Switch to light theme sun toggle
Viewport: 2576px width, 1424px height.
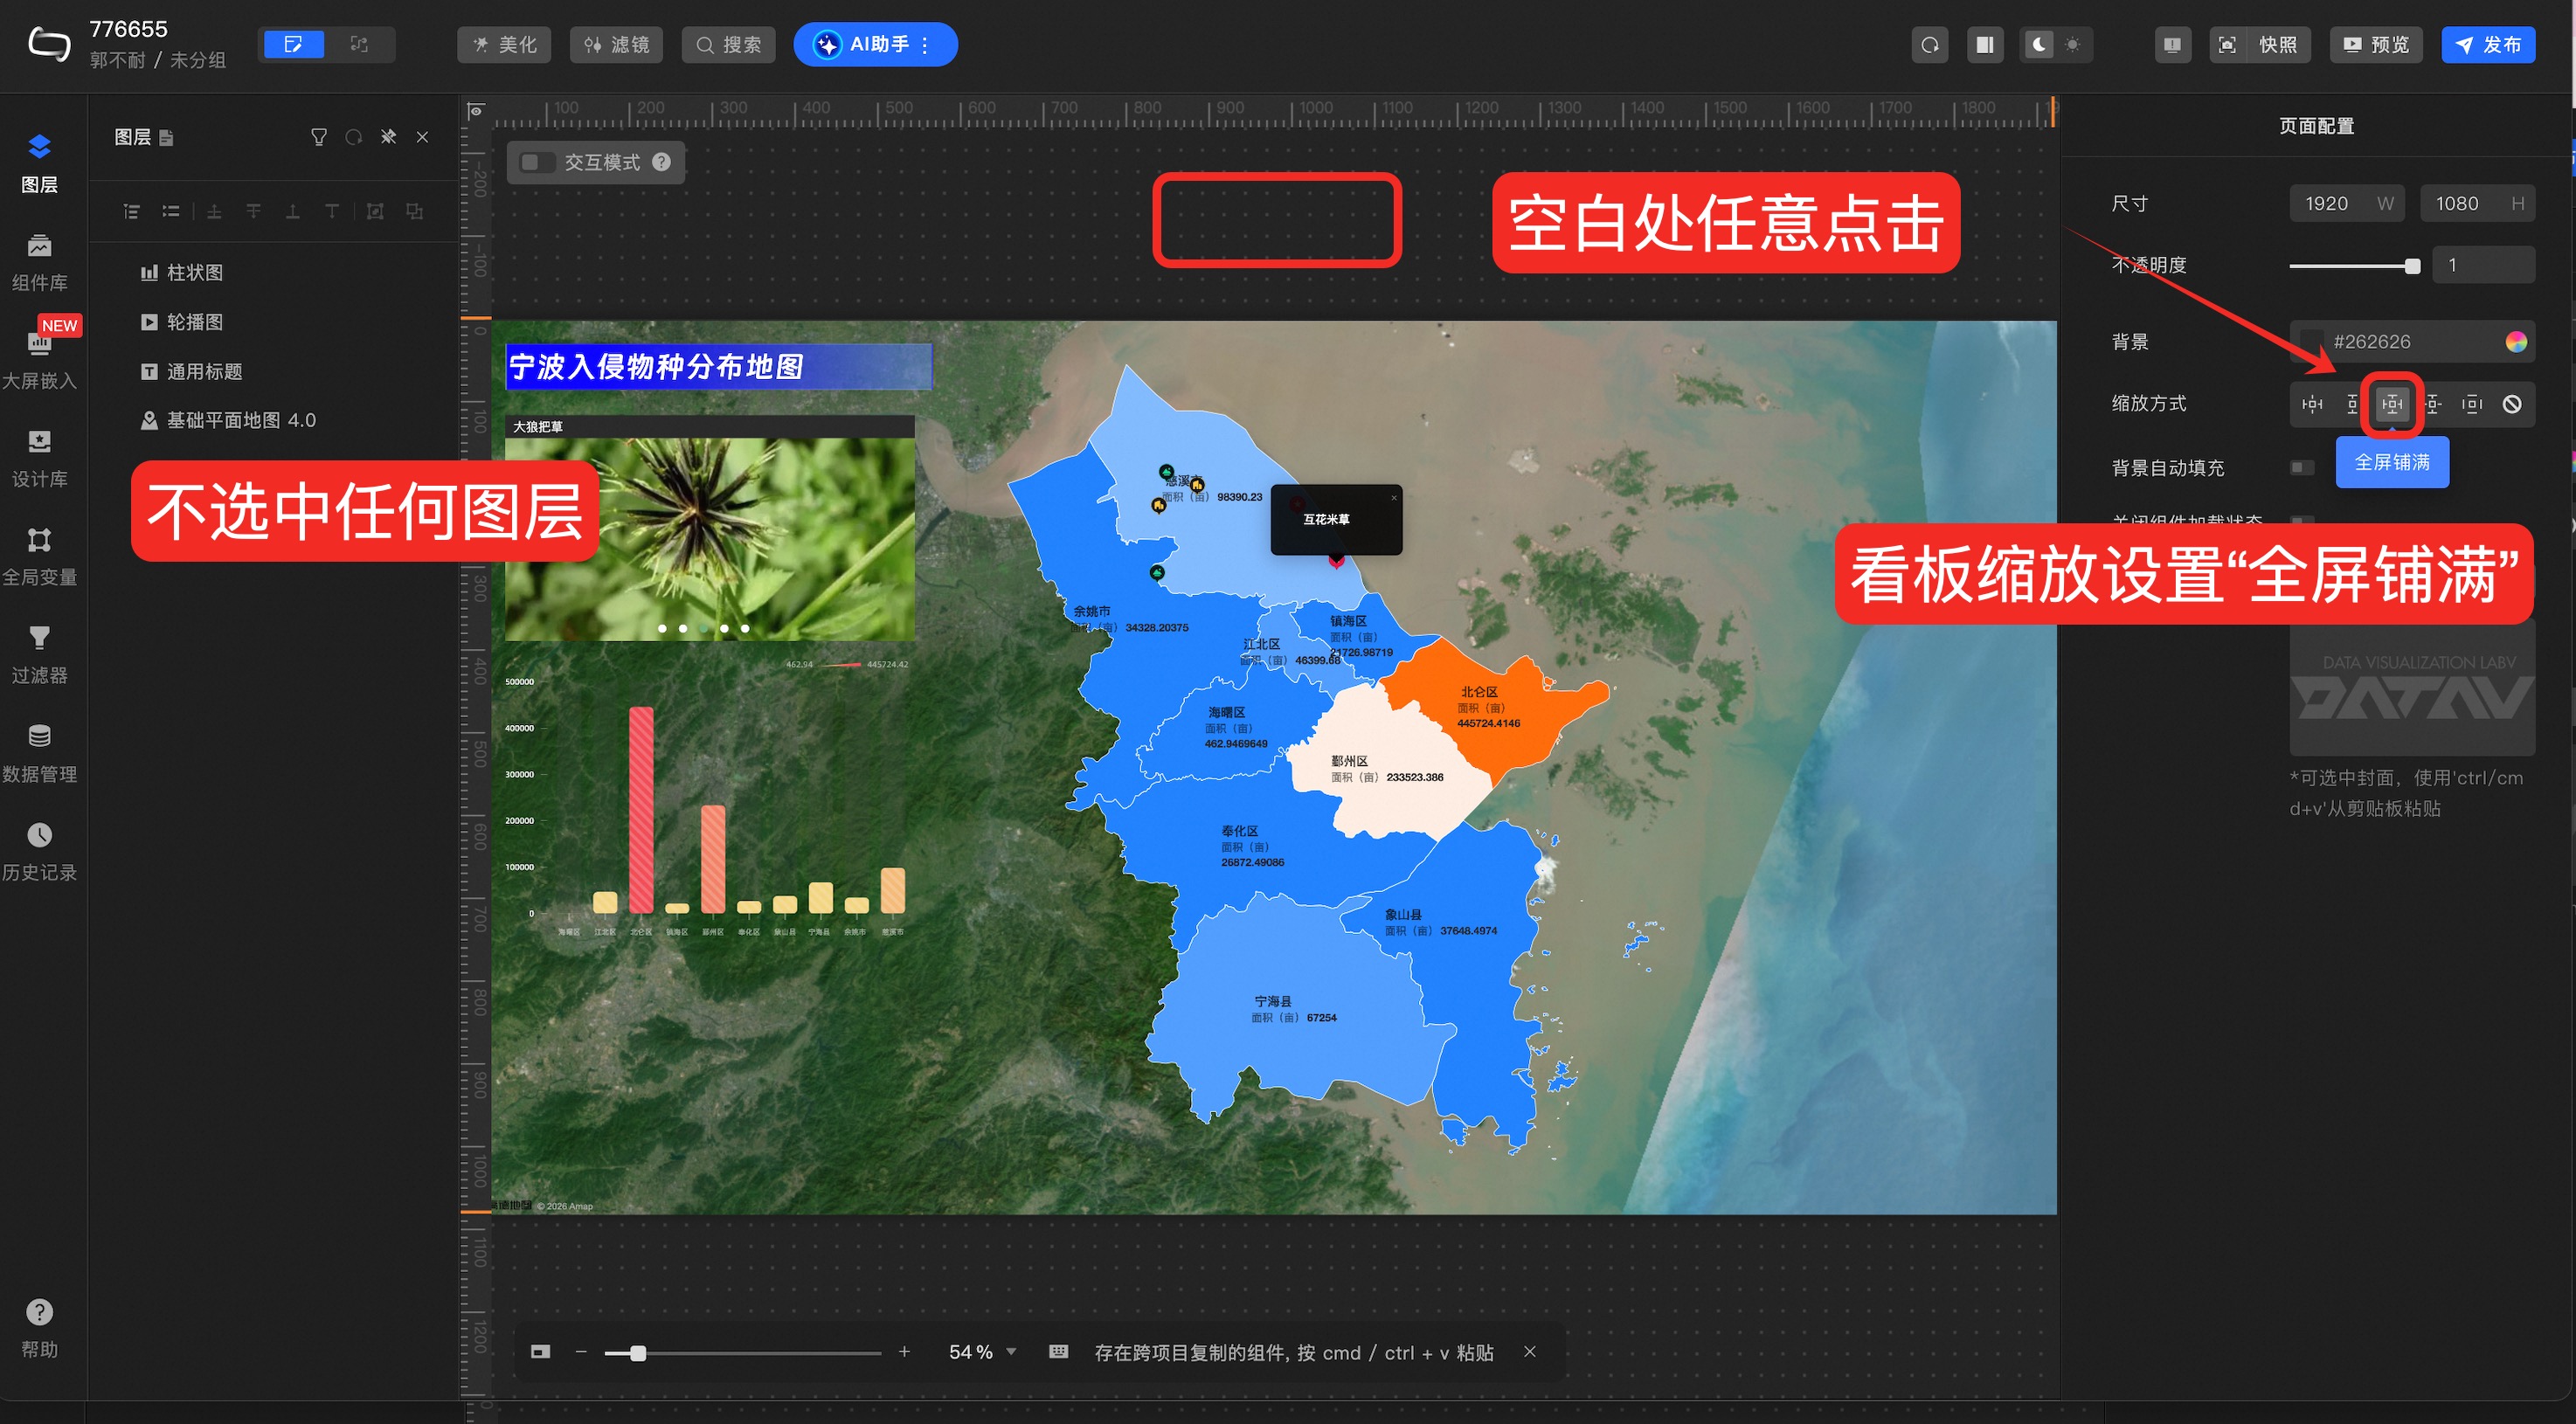2072,45
